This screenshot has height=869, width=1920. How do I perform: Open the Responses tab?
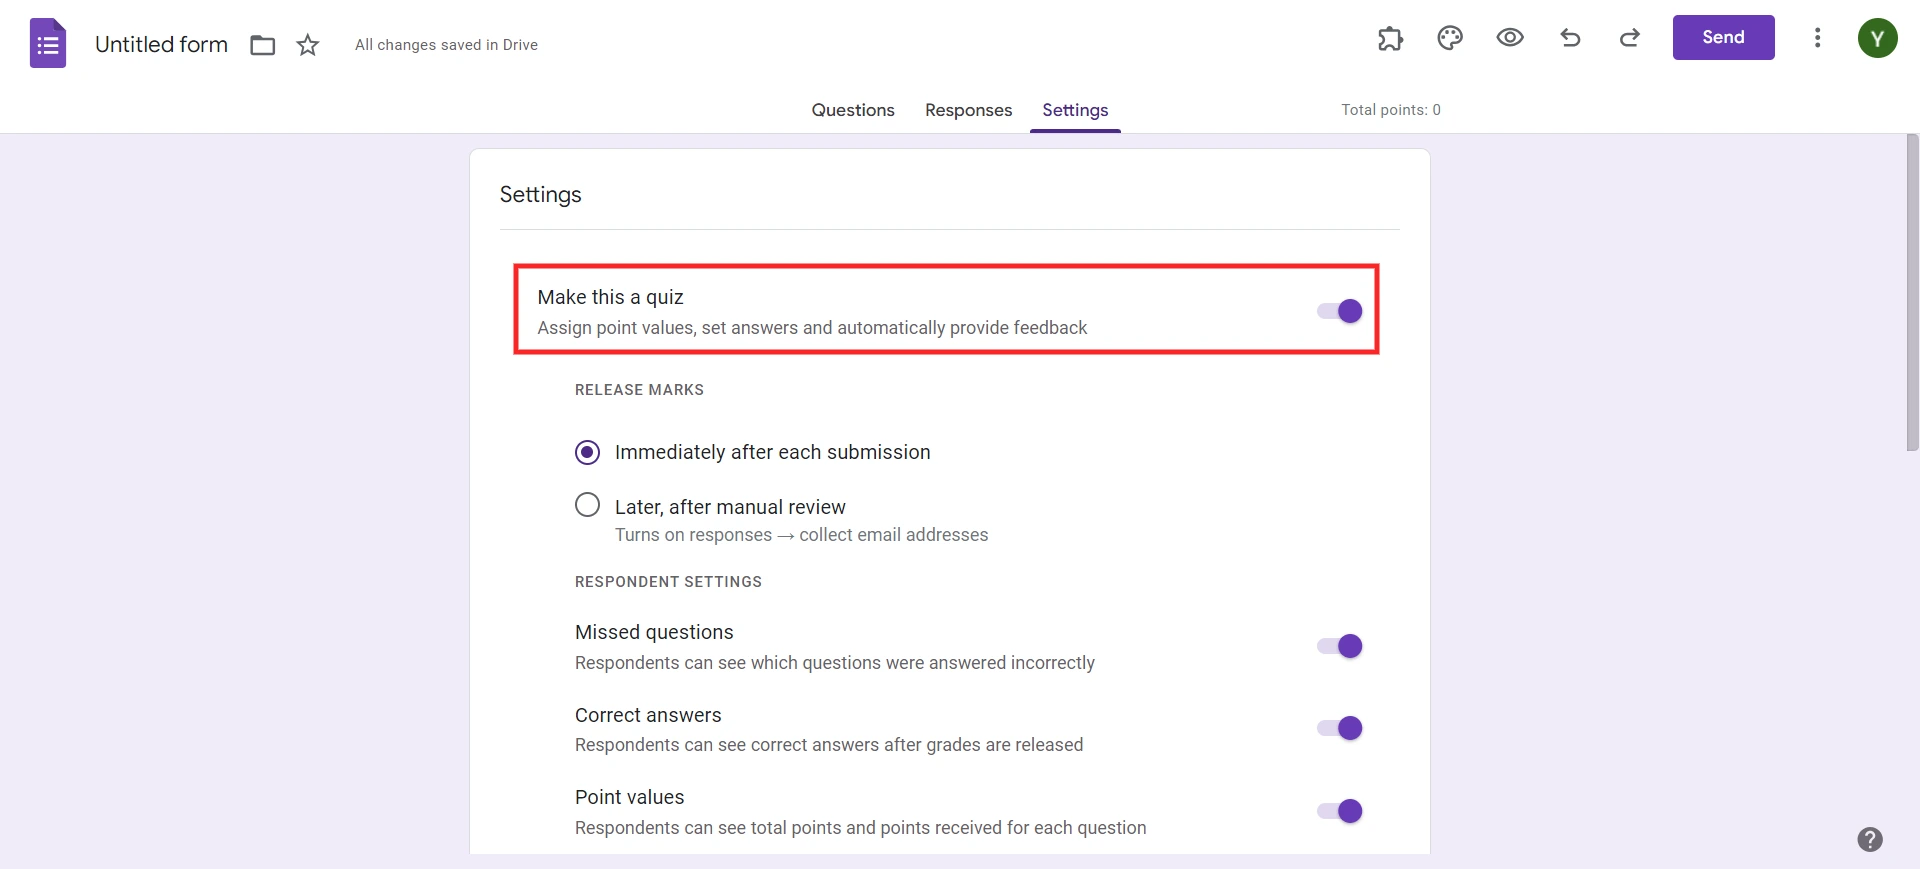tap(968, 110)
